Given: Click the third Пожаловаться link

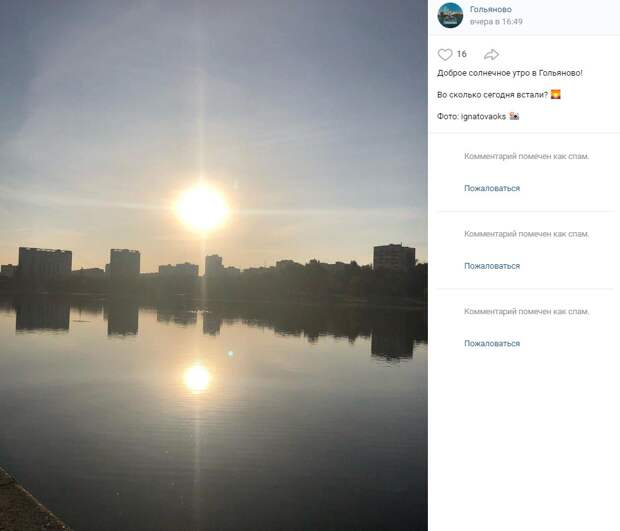Looking at the screenshot, I should pos(492,343).
